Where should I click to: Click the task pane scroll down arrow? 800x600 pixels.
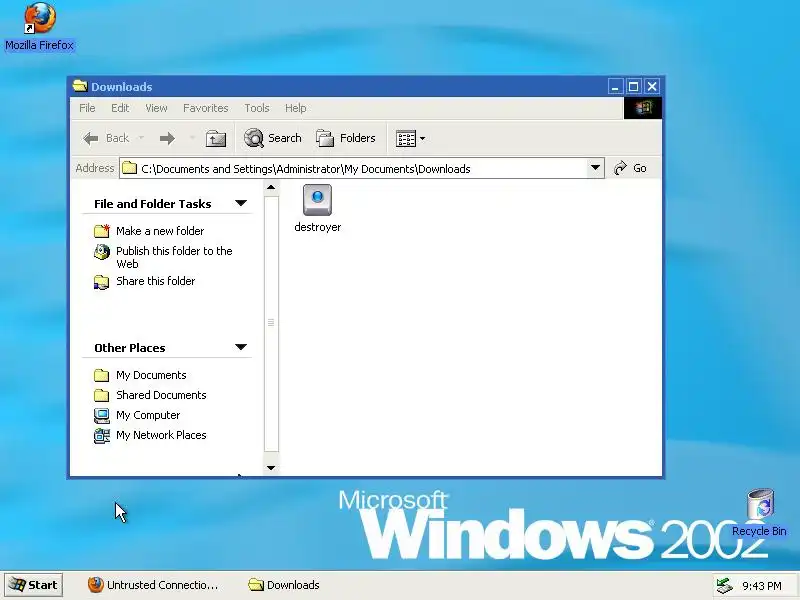point(271,468)
